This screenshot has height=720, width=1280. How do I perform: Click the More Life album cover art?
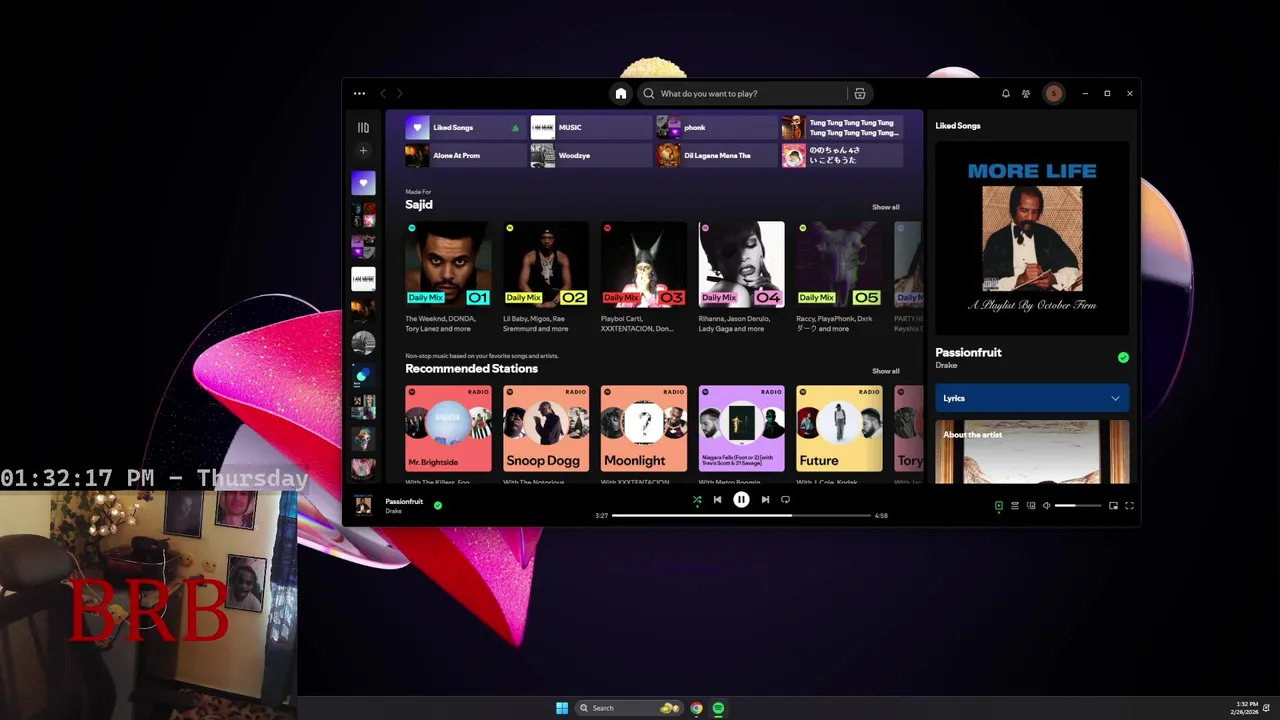pyautogui.click(x=1032, y=238)
